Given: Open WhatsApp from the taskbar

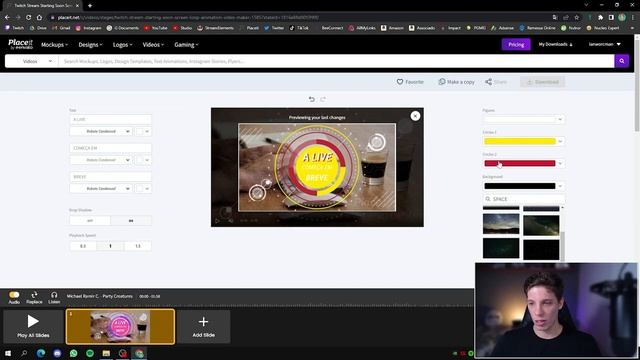Looking at the screenshot, I should click(73, 353).
